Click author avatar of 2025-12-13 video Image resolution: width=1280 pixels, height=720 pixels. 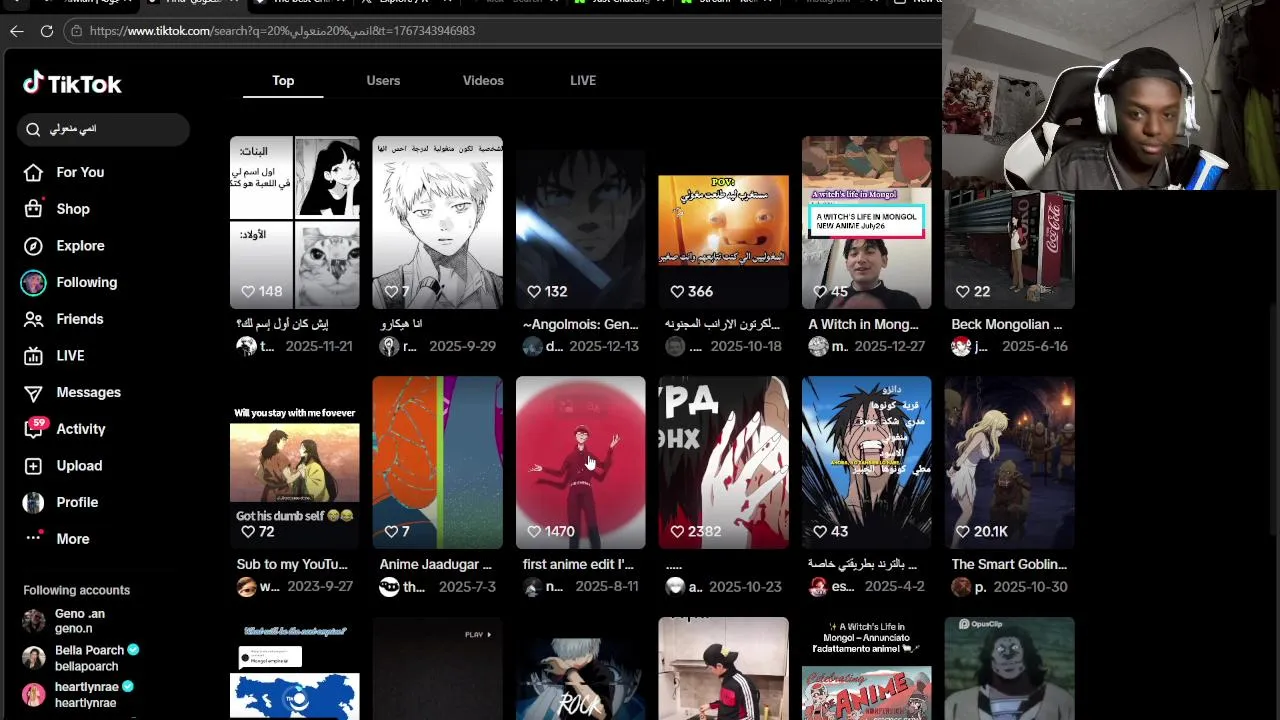pos(532,346)
